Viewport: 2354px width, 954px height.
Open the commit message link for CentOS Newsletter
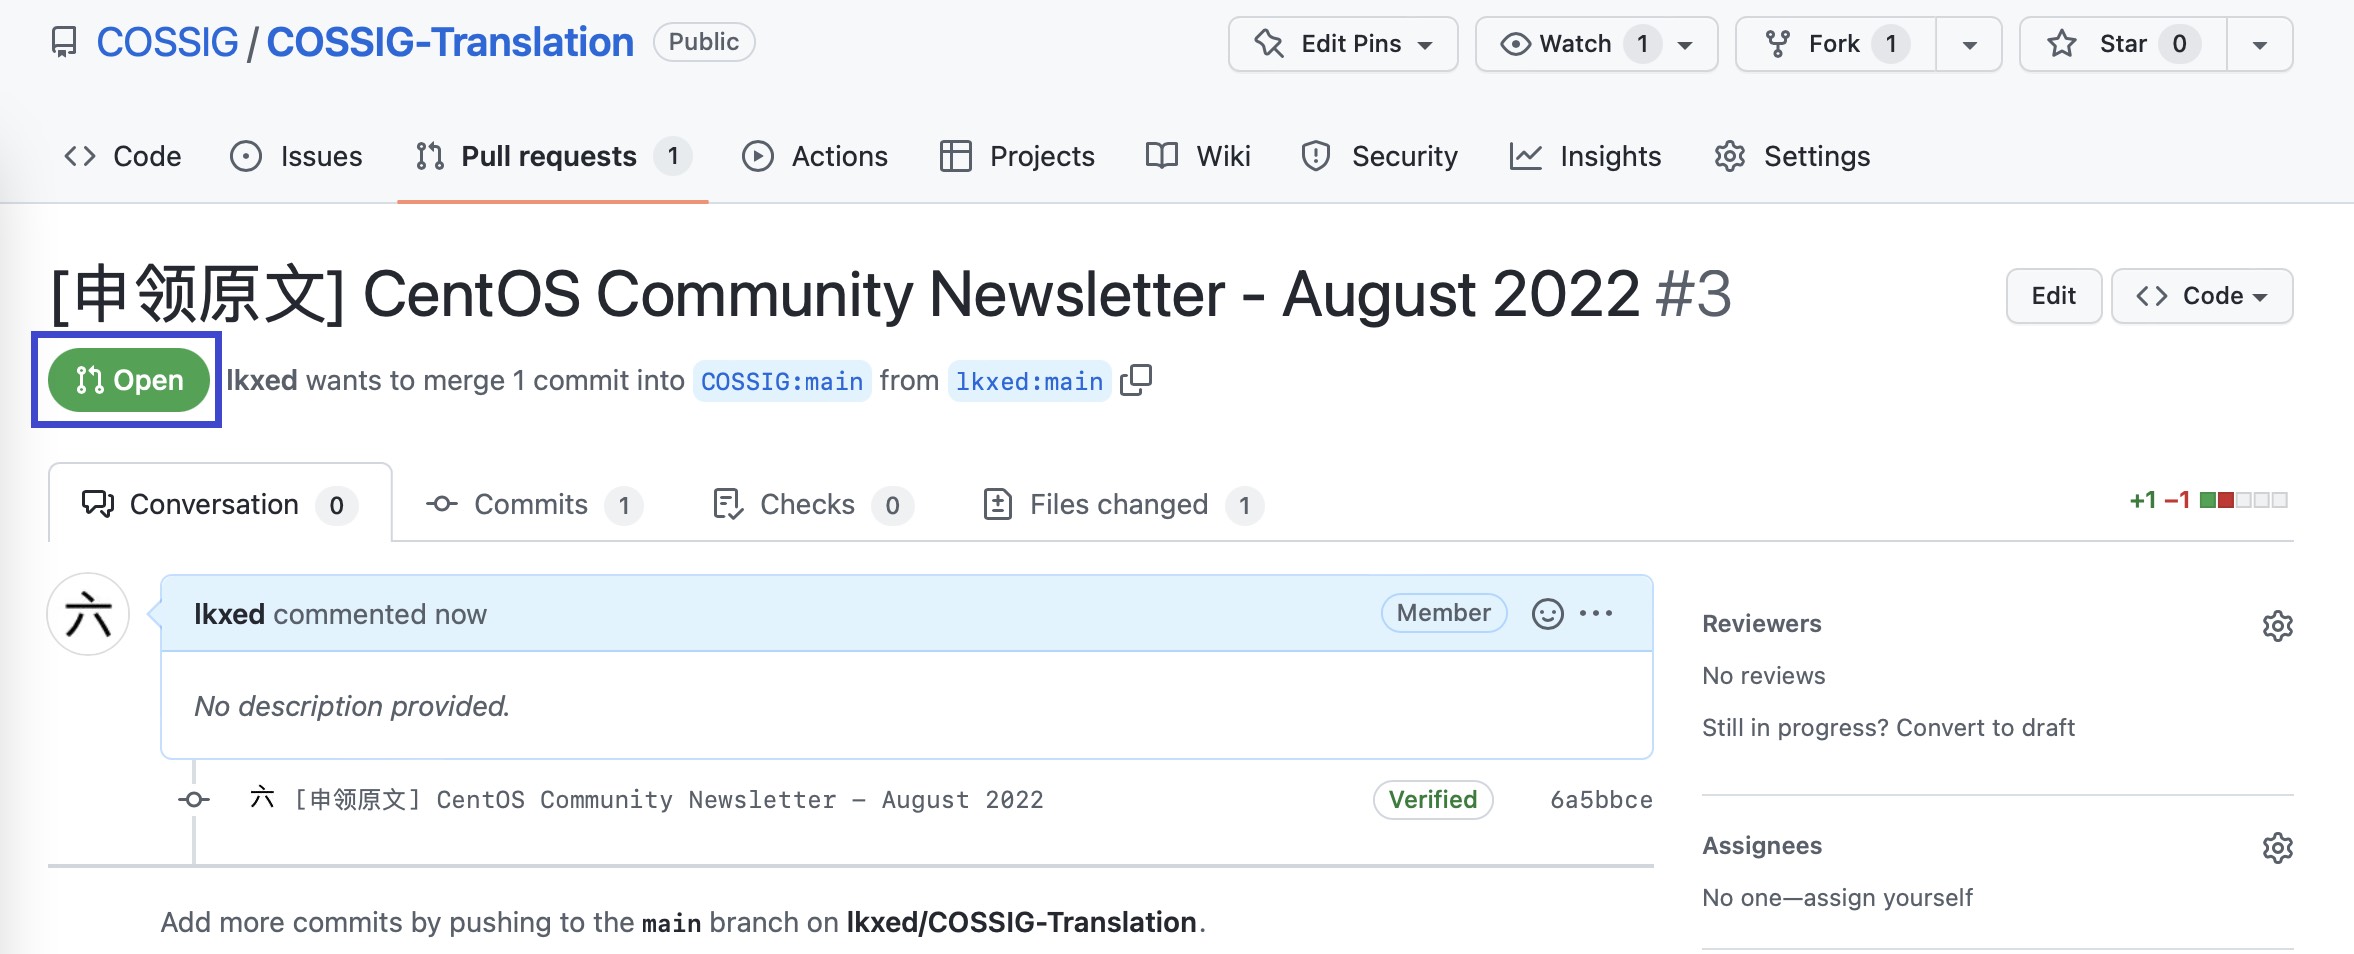pos(669,800)
